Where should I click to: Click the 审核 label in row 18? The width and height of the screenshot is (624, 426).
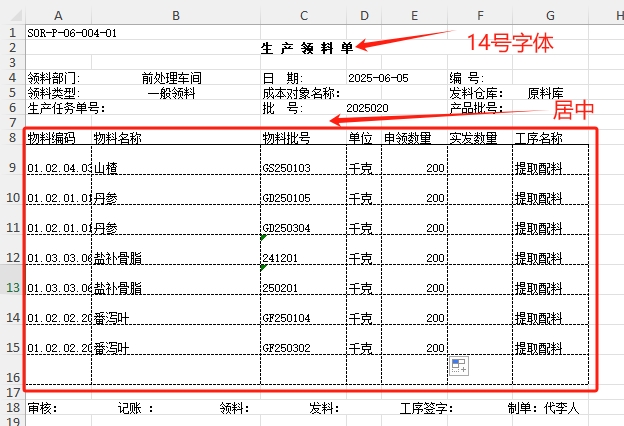[42, 408]
